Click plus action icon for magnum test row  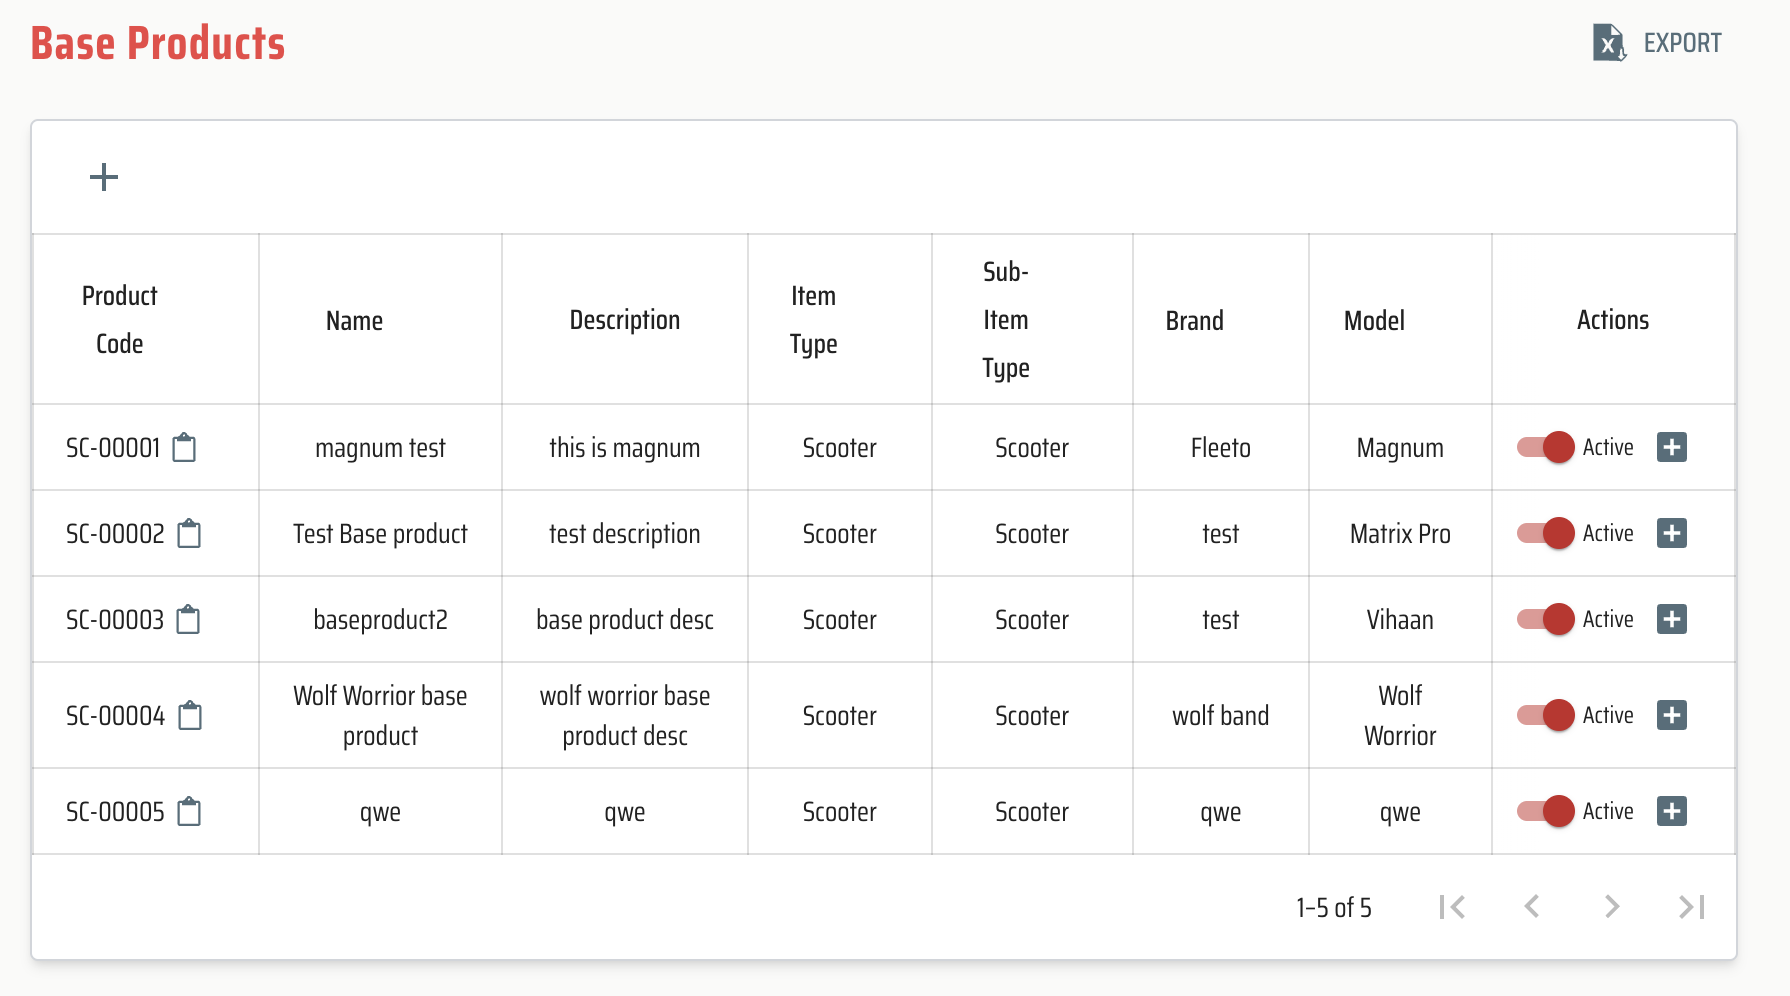[x=1671, y=447]
